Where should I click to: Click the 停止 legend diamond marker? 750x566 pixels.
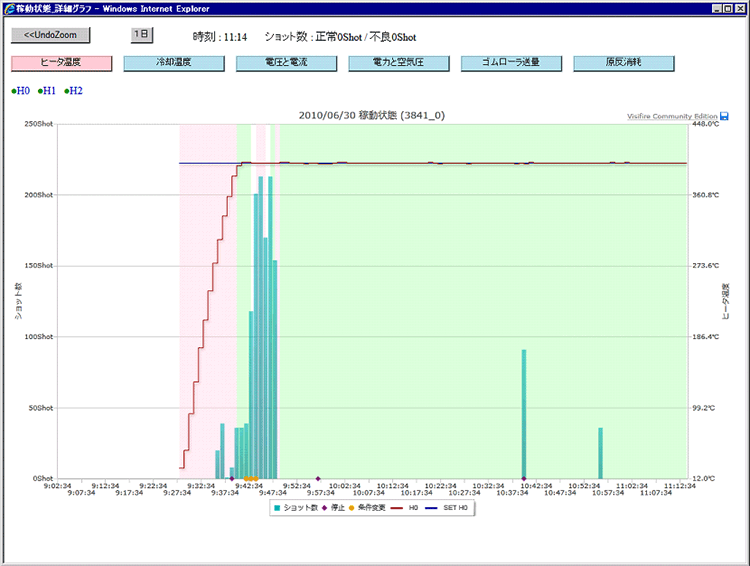325,508
